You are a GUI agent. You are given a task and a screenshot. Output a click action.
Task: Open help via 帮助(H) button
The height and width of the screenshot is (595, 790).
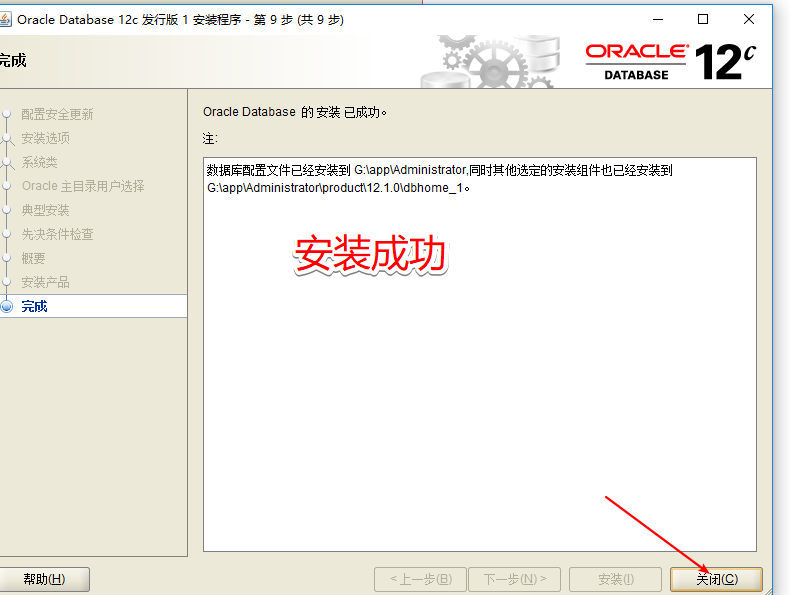point(44,579)
